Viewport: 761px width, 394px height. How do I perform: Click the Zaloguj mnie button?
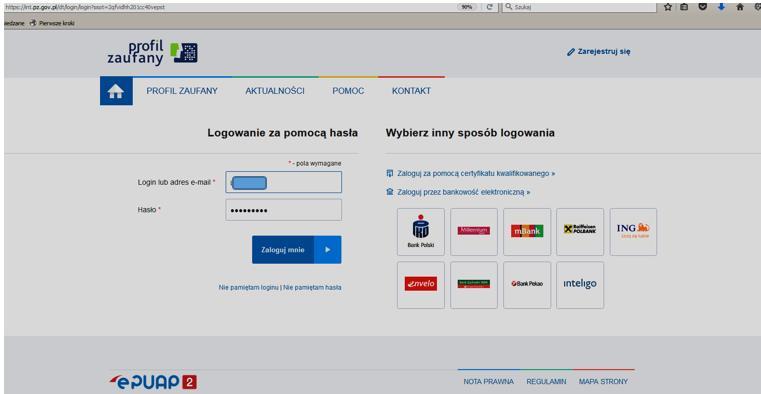(x=297, y=250)
